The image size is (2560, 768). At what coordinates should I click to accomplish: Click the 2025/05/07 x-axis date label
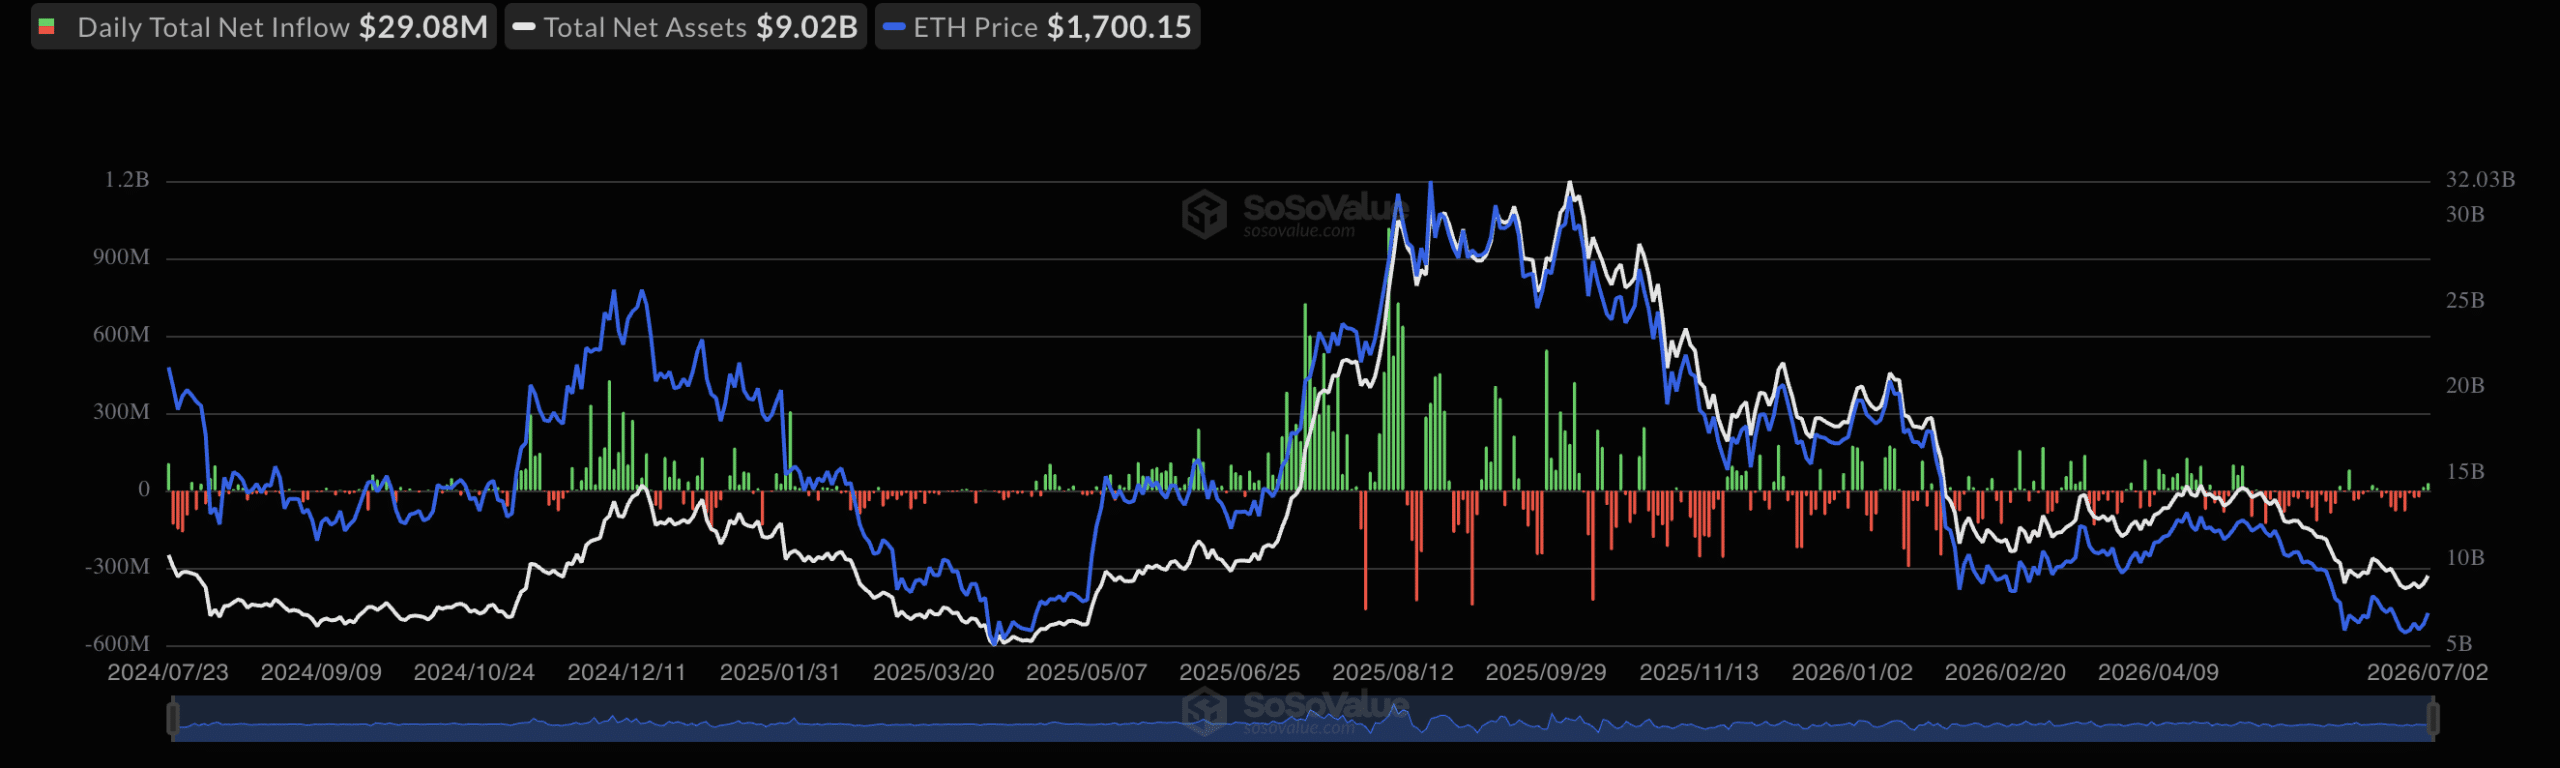pyautogui.click(x=1087, y=672)
